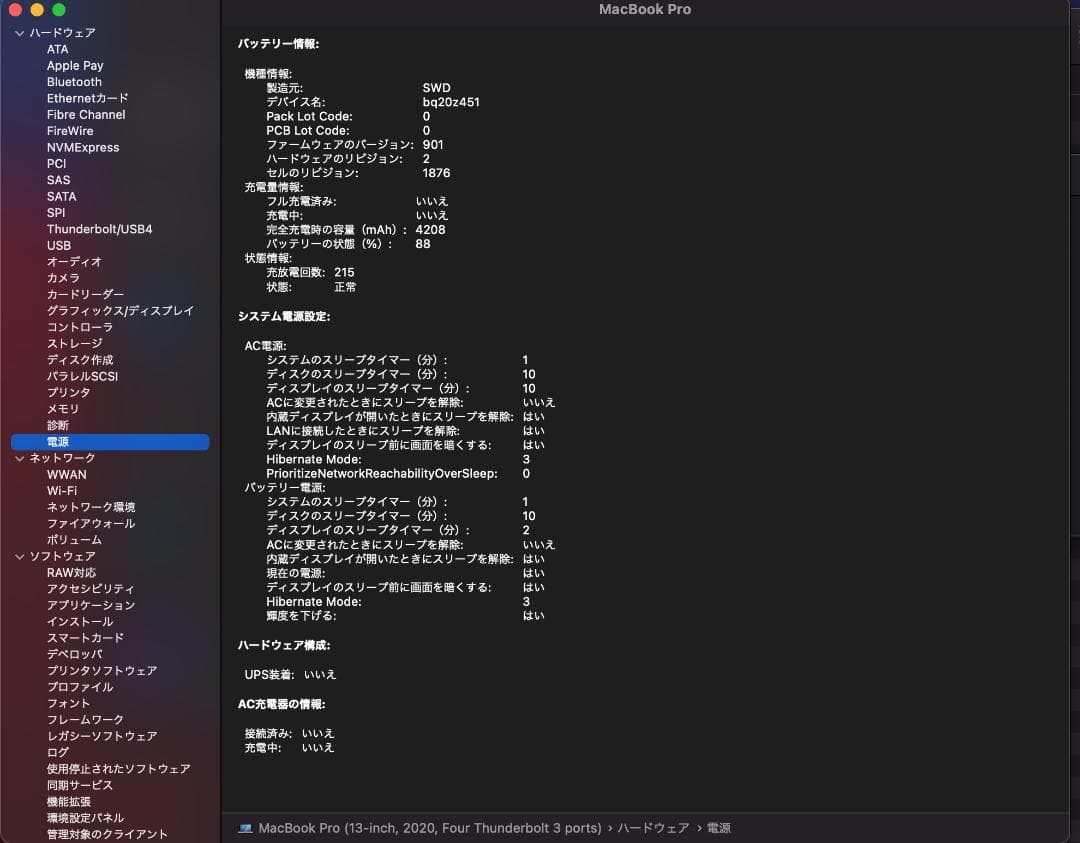Click the PrioritizeNetworkReachabilityOverSleep label
1080x843 pixels.
382,474
